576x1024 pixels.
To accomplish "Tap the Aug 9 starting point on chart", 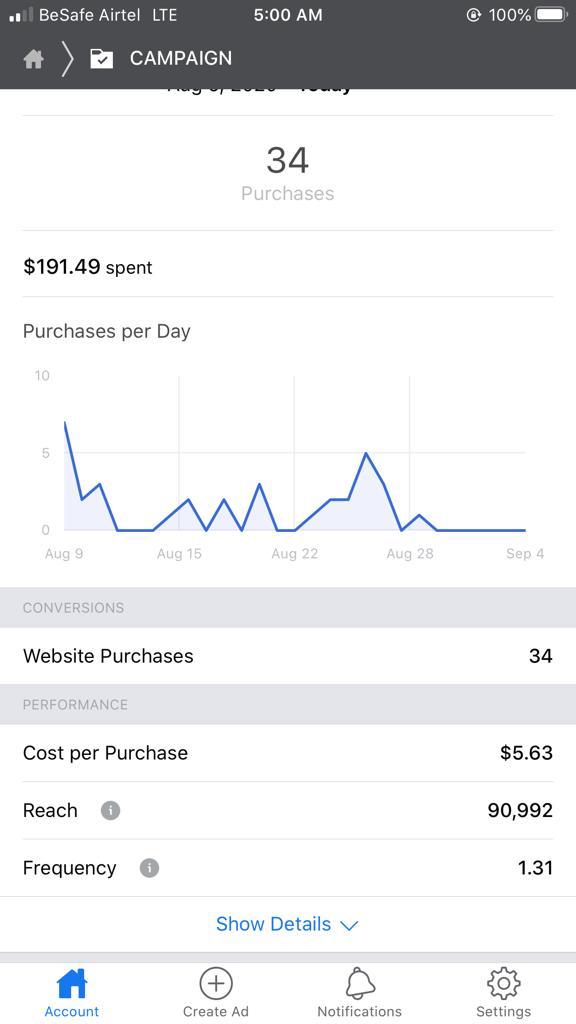I will [x=65, y=423].
